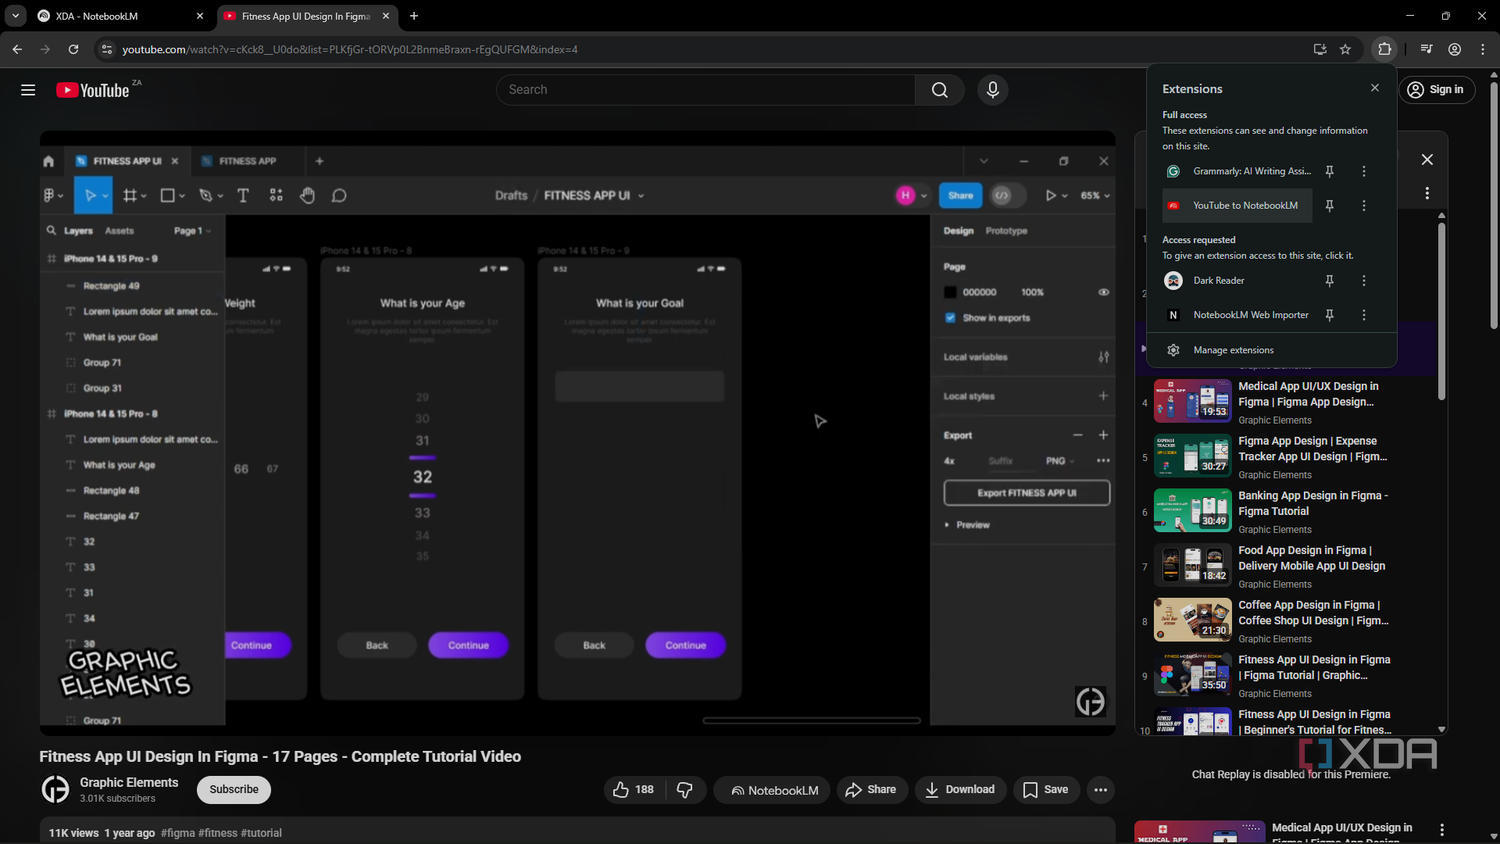This screenshot has height=844, width=1500.
Task: Click the YouTube search input field
Action: 705,90
